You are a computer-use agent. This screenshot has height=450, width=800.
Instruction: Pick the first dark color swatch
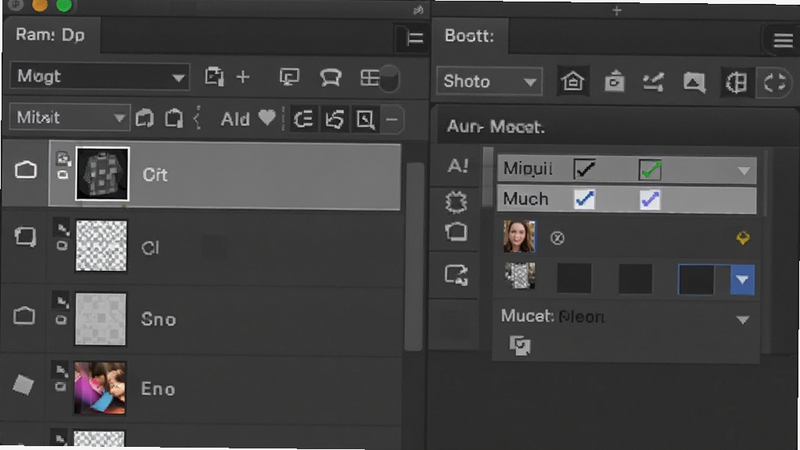(574, 279)
